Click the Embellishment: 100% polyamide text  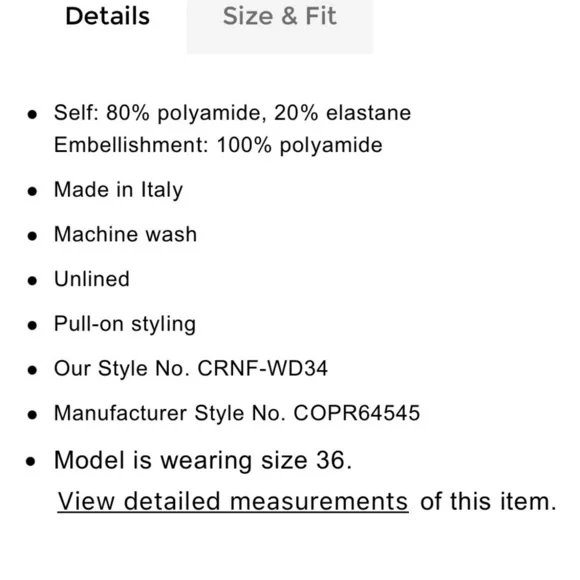pos(218,145)
